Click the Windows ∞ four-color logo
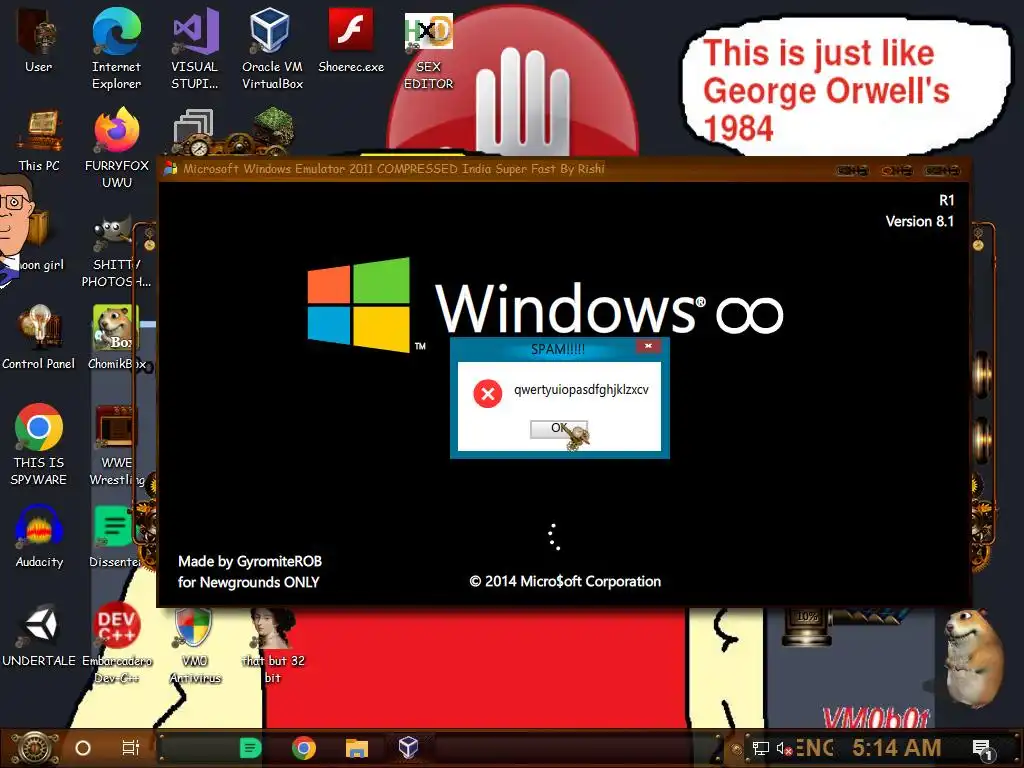 click(359, 305)
